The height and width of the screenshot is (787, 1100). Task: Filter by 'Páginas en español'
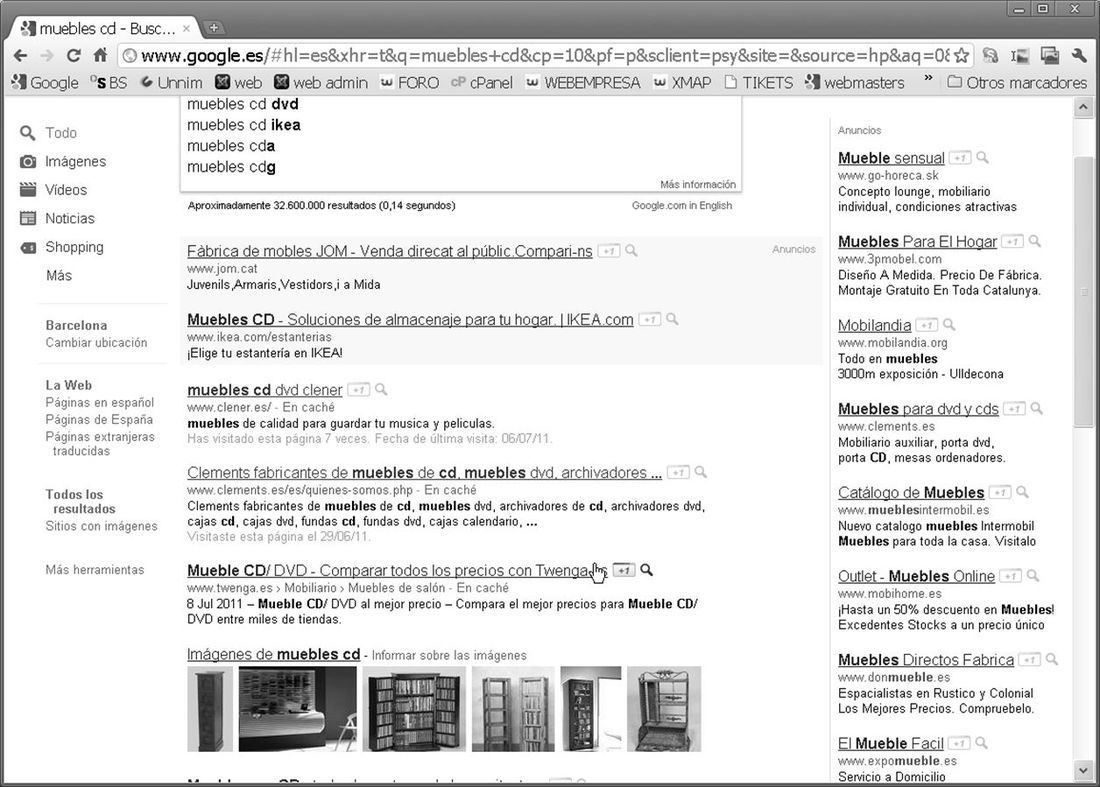click(x=100, y=403)
